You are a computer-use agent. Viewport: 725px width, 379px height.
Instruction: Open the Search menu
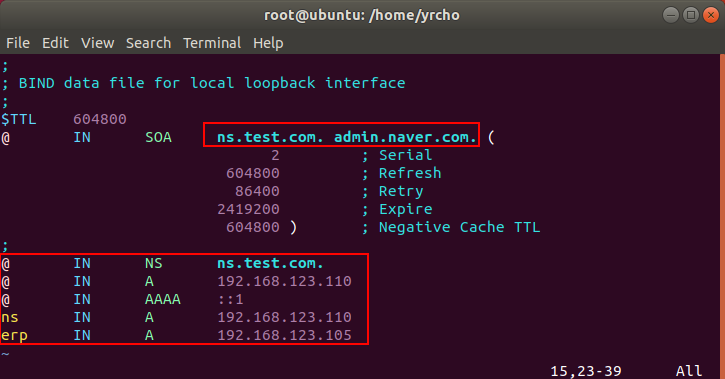(148, 43)
